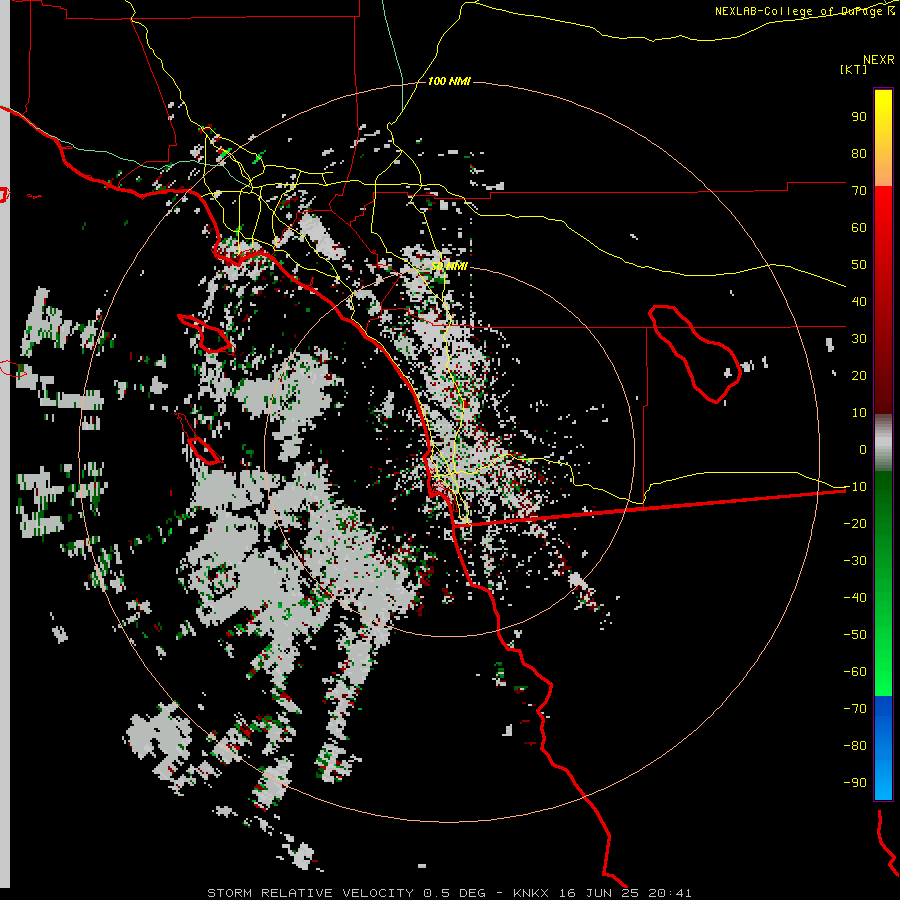Viewport: 900px width, 900px height.
Task: Click the 100 NMI range ring label
Action: click(x=449, y=81)
